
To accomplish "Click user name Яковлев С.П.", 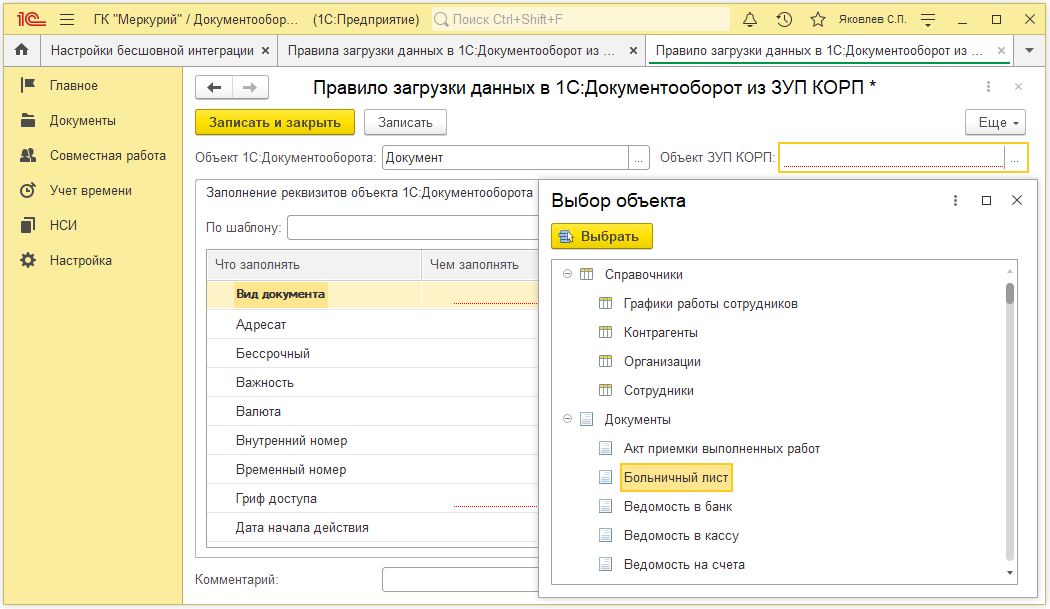I will coord(873,19).
